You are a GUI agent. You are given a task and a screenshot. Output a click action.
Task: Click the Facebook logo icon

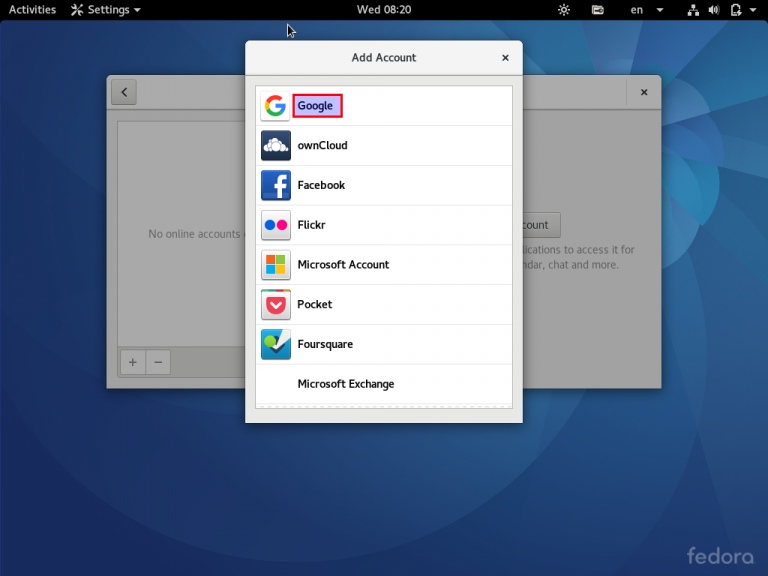click(x=275, y=185)
